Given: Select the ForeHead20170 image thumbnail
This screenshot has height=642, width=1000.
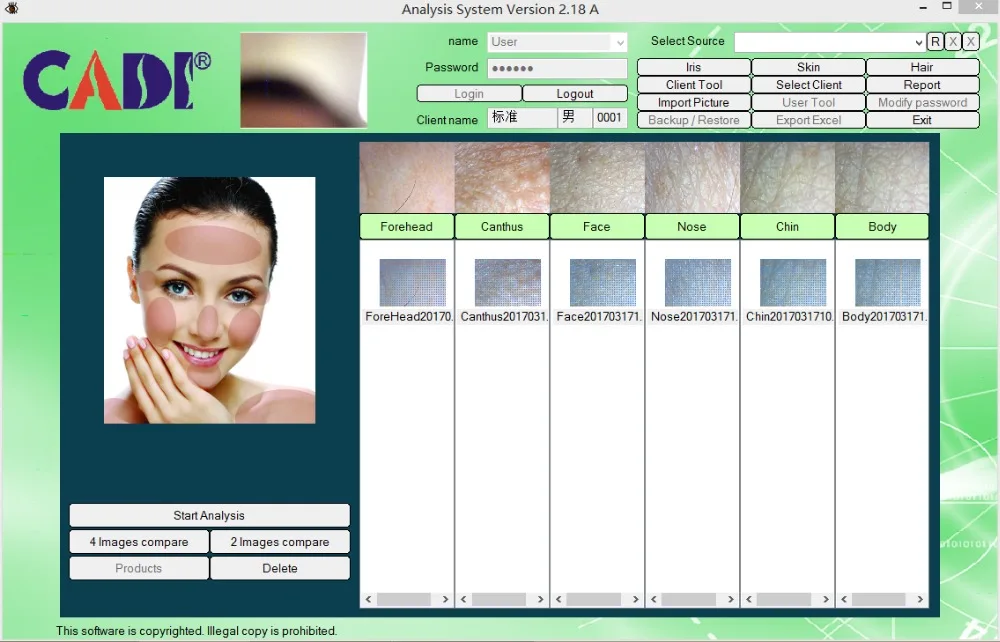Looking at the screenshot, I should pyautogui.click(x=412, y=282).
